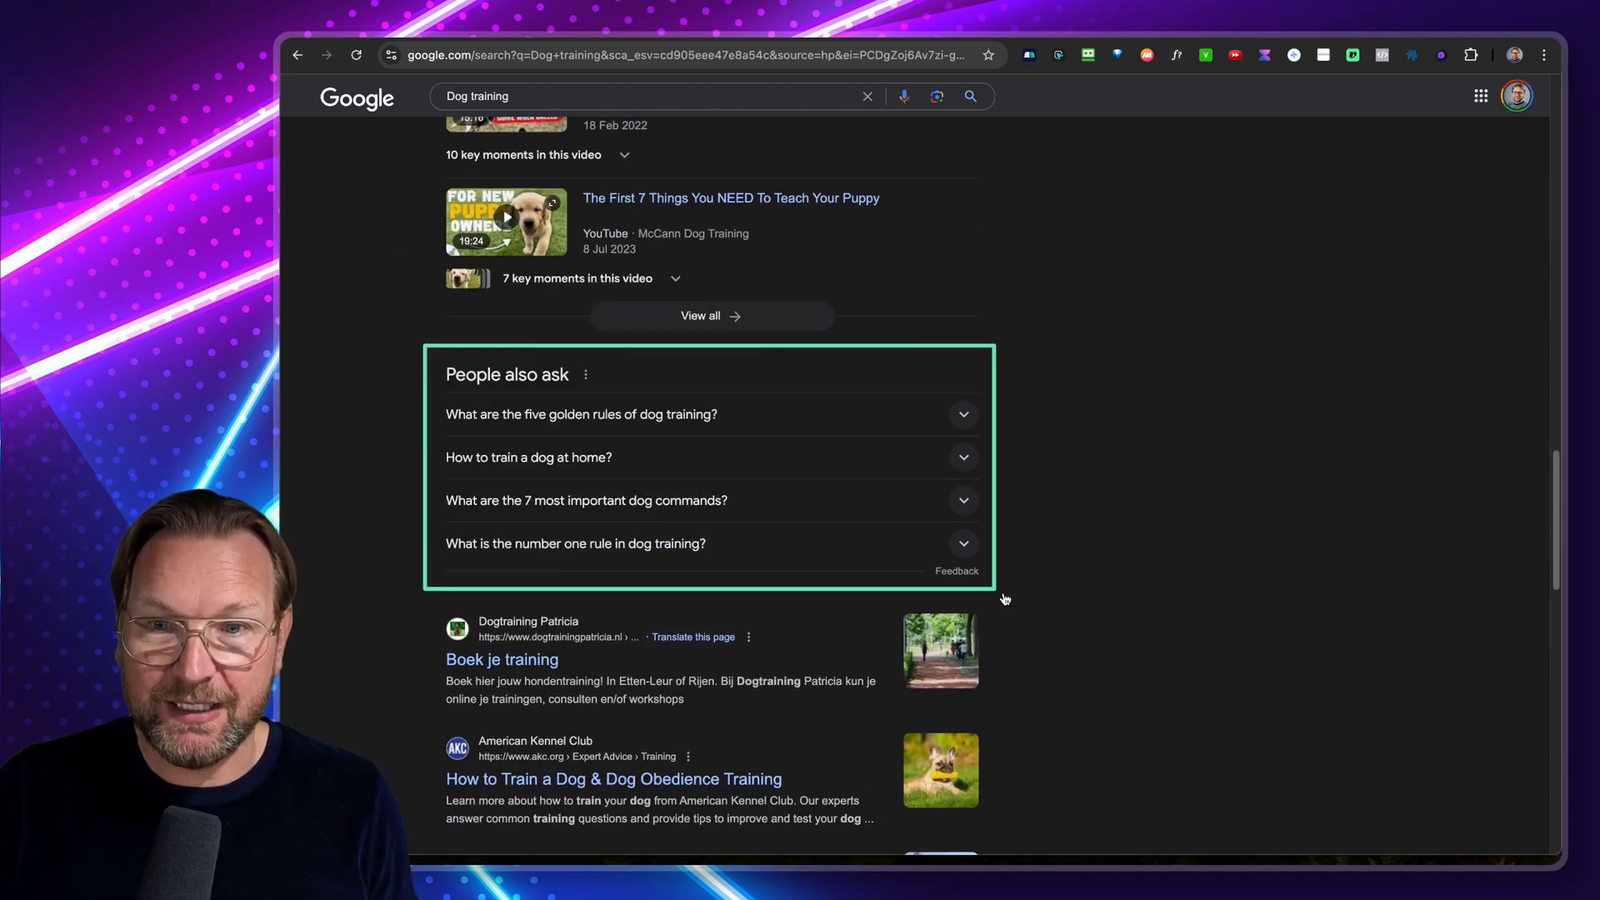Viewport: 1600px width, 900px height.
Task: Expand How to train a dog at home
Action: coord(712,457)
